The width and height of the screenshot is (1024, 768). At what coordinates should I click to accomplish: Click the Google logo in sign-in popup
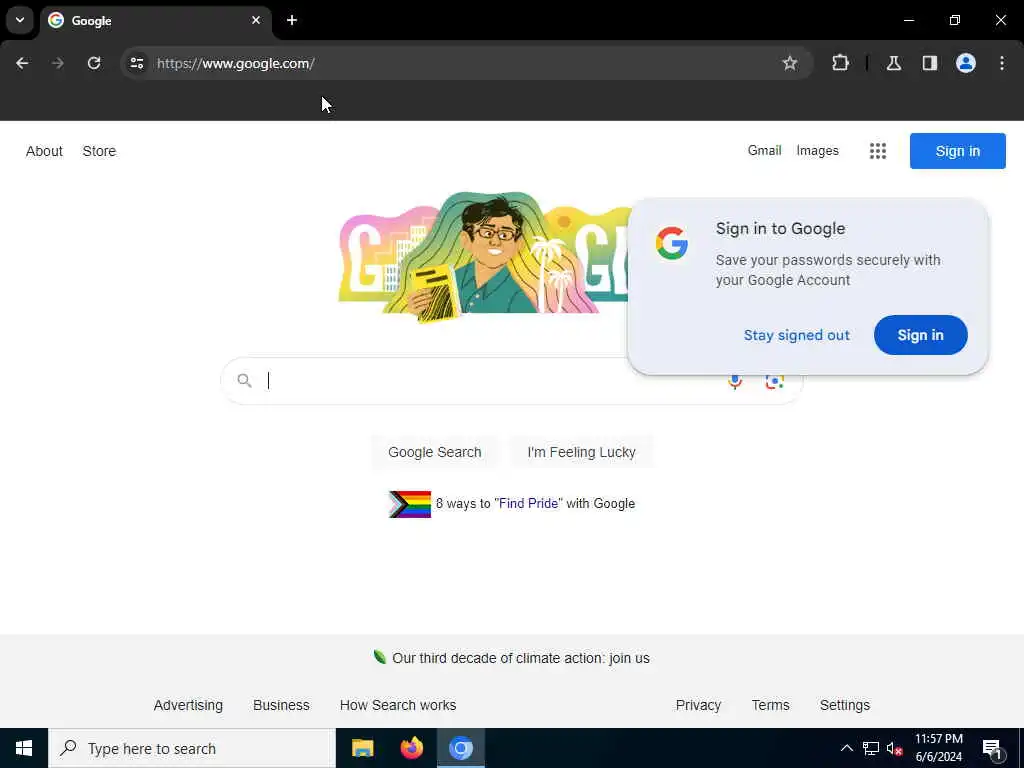671,243
